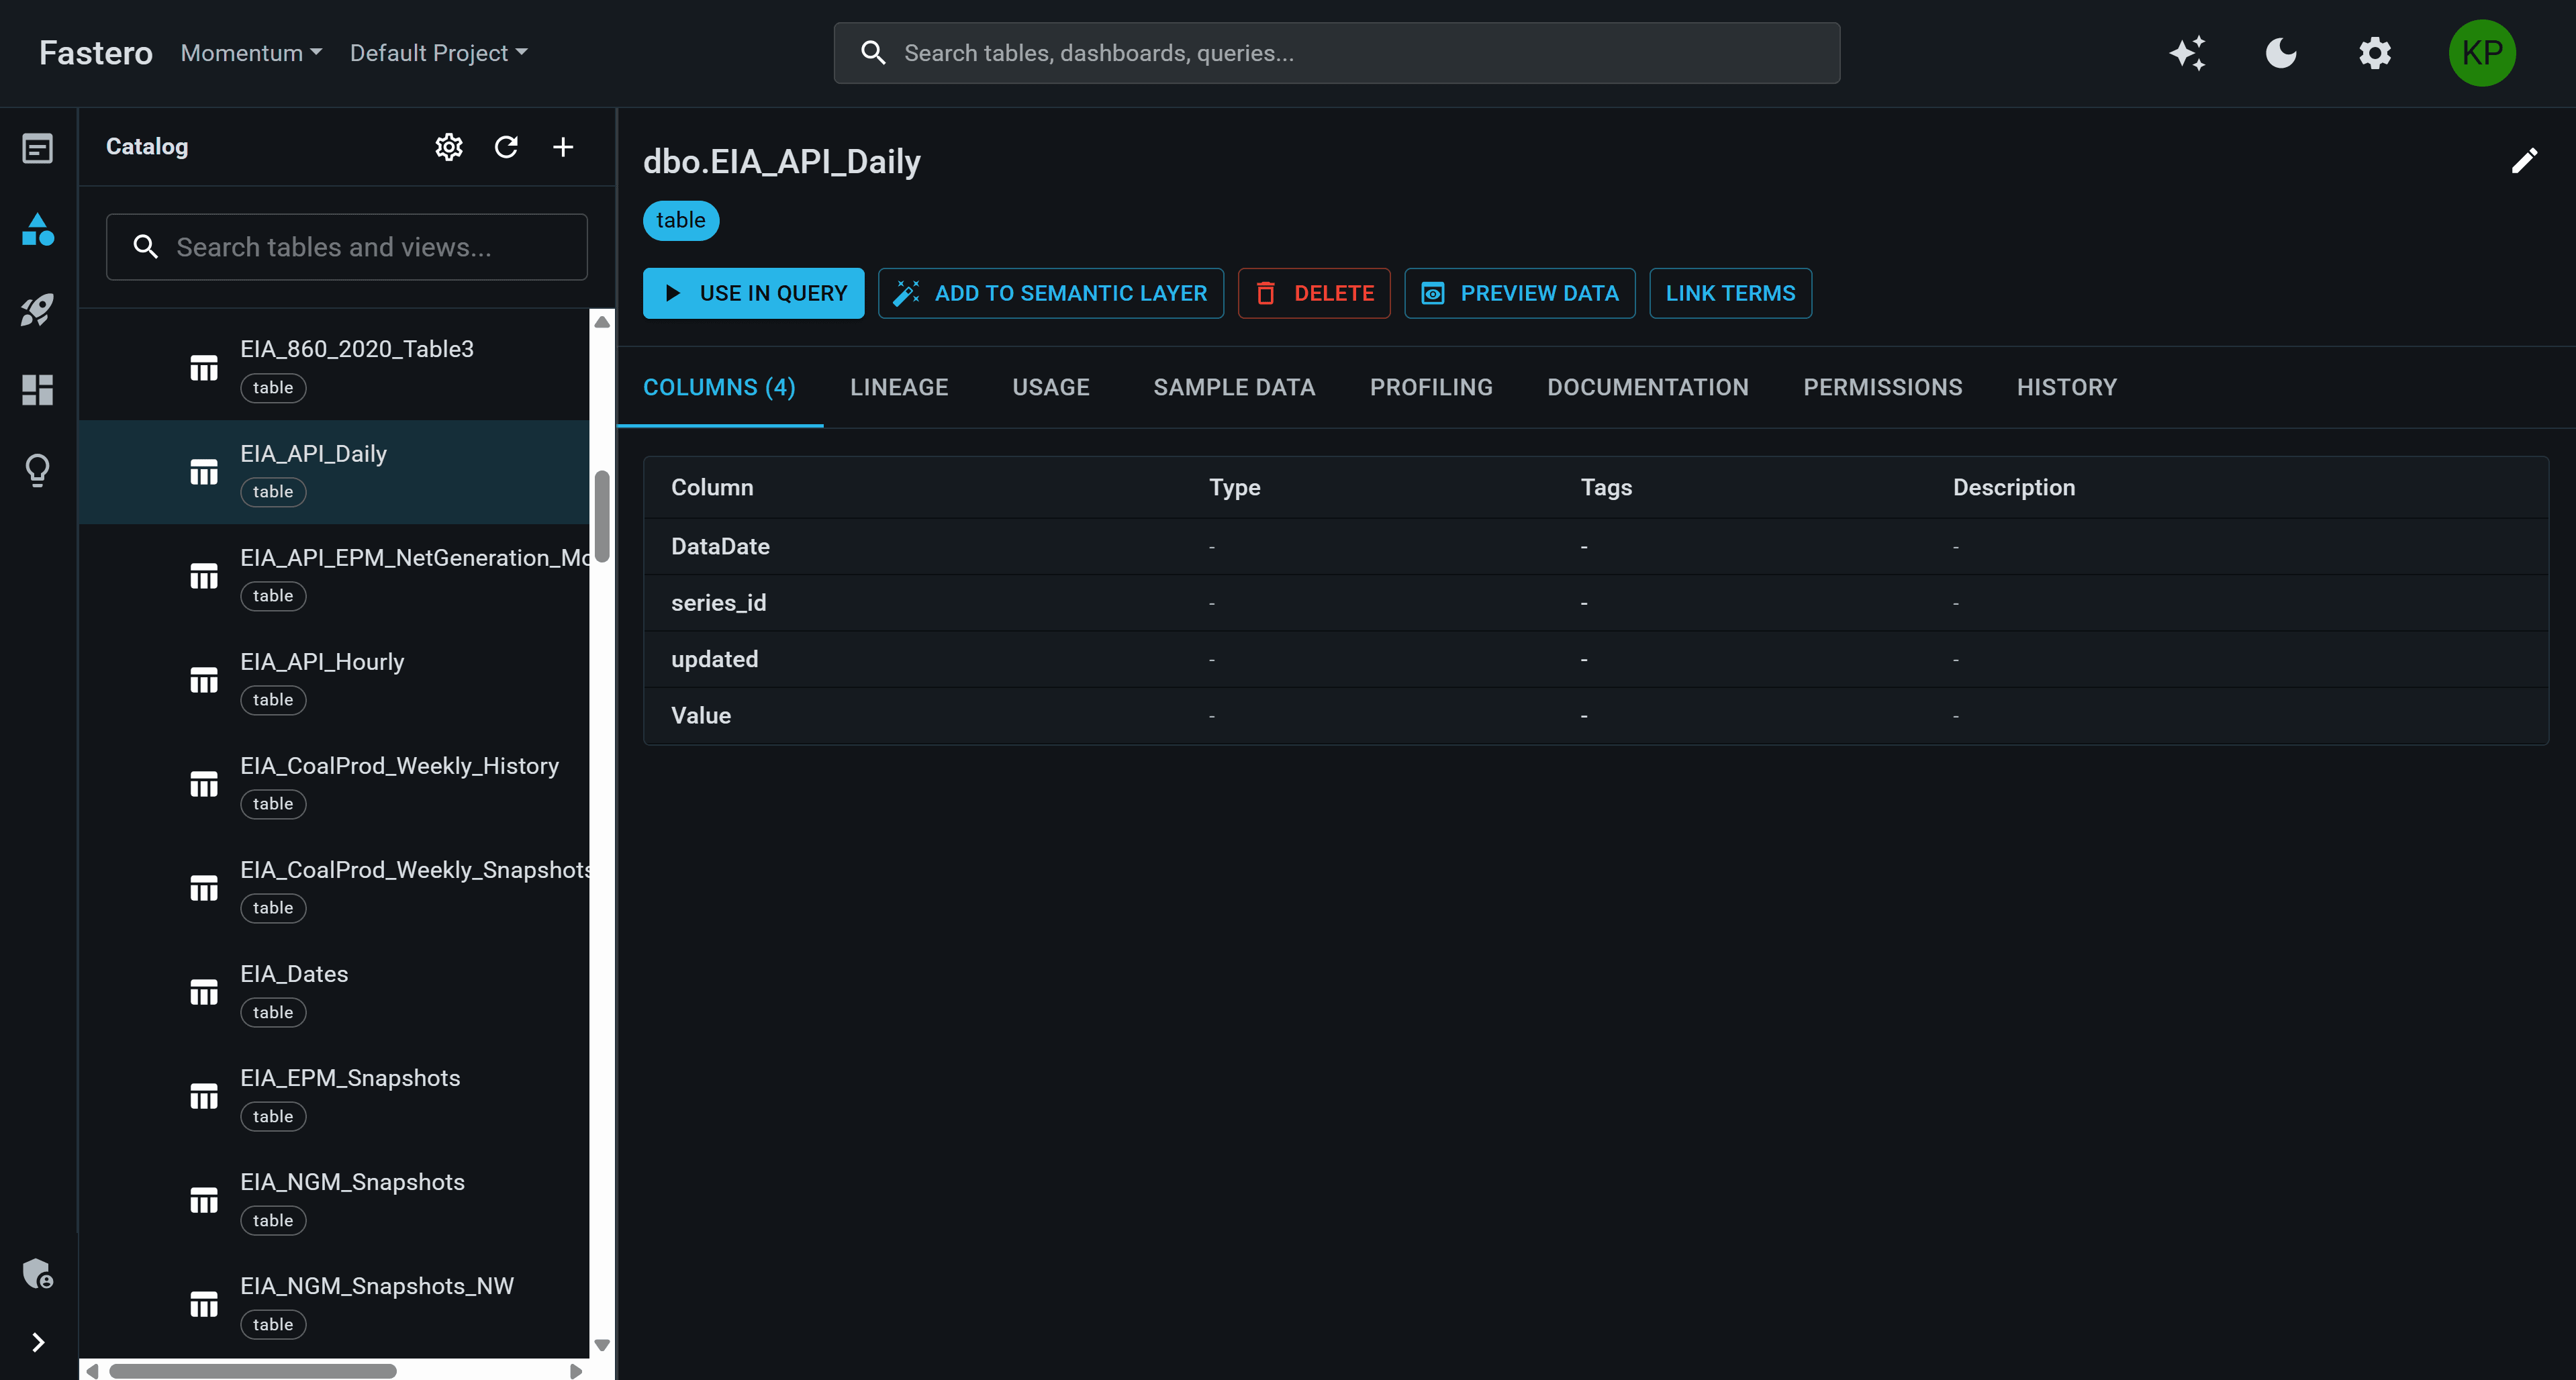
Task: Refresh the Catalog list
Action: click(506, 146)
